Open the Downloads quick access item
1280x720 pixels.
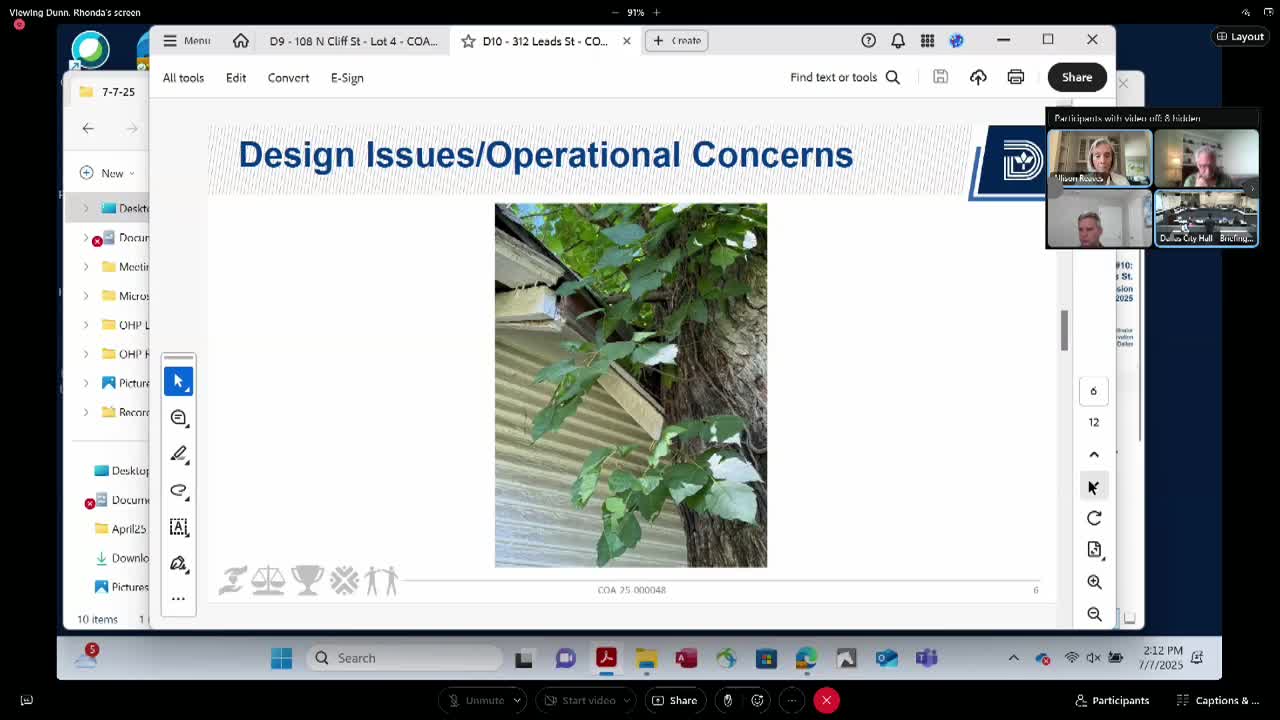tap(121, 558)
